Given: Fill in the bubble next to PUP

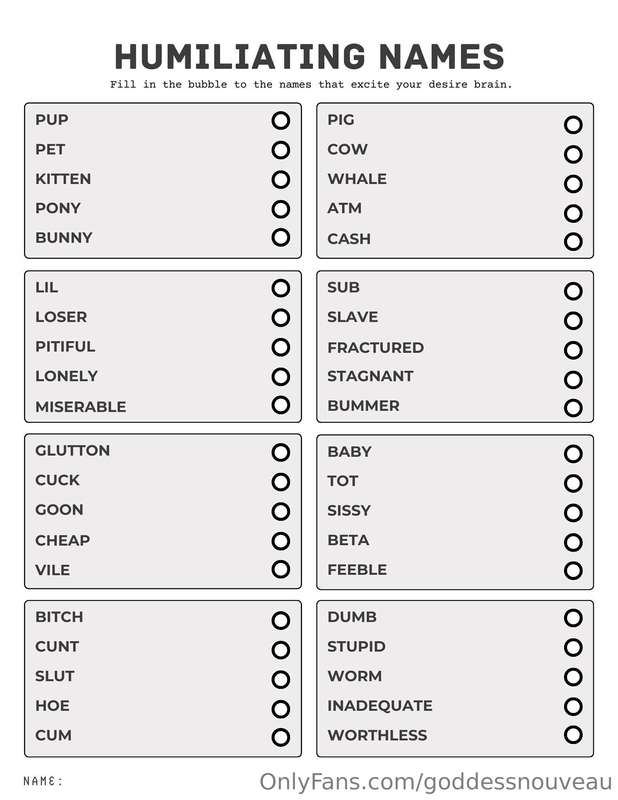Looking at the screenshot, I should tap(281, 121).
